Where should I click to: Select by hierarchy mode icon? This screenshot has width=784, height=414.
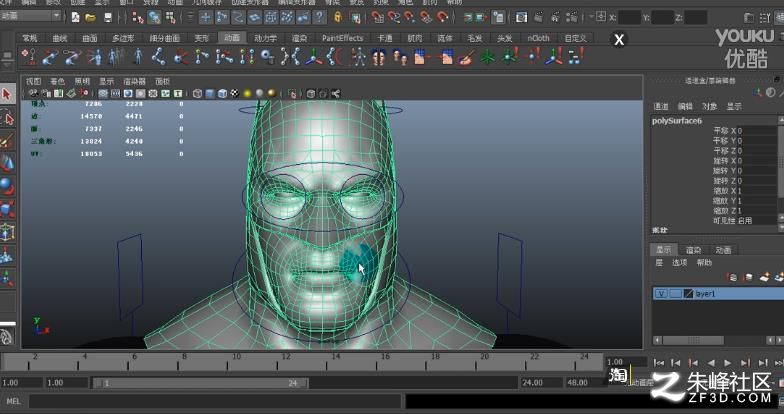[138, 18]
